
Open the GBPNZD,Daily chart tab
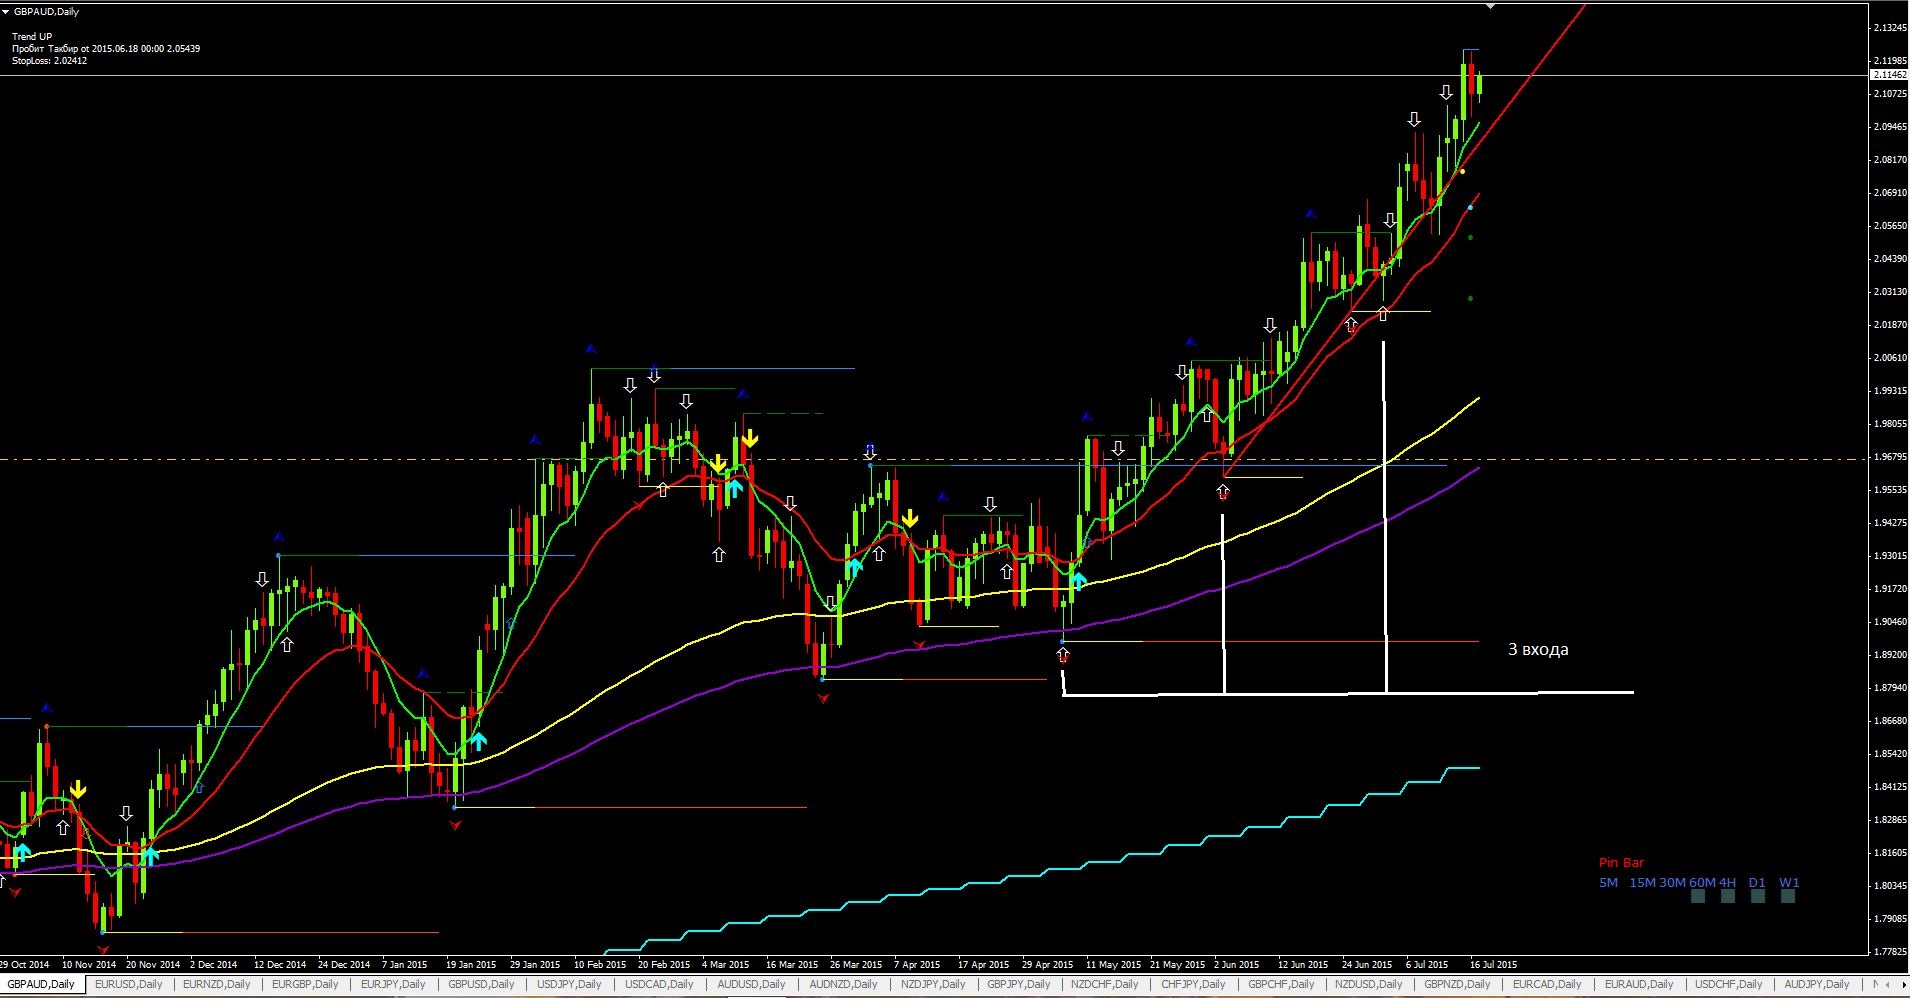[1457, 985]
